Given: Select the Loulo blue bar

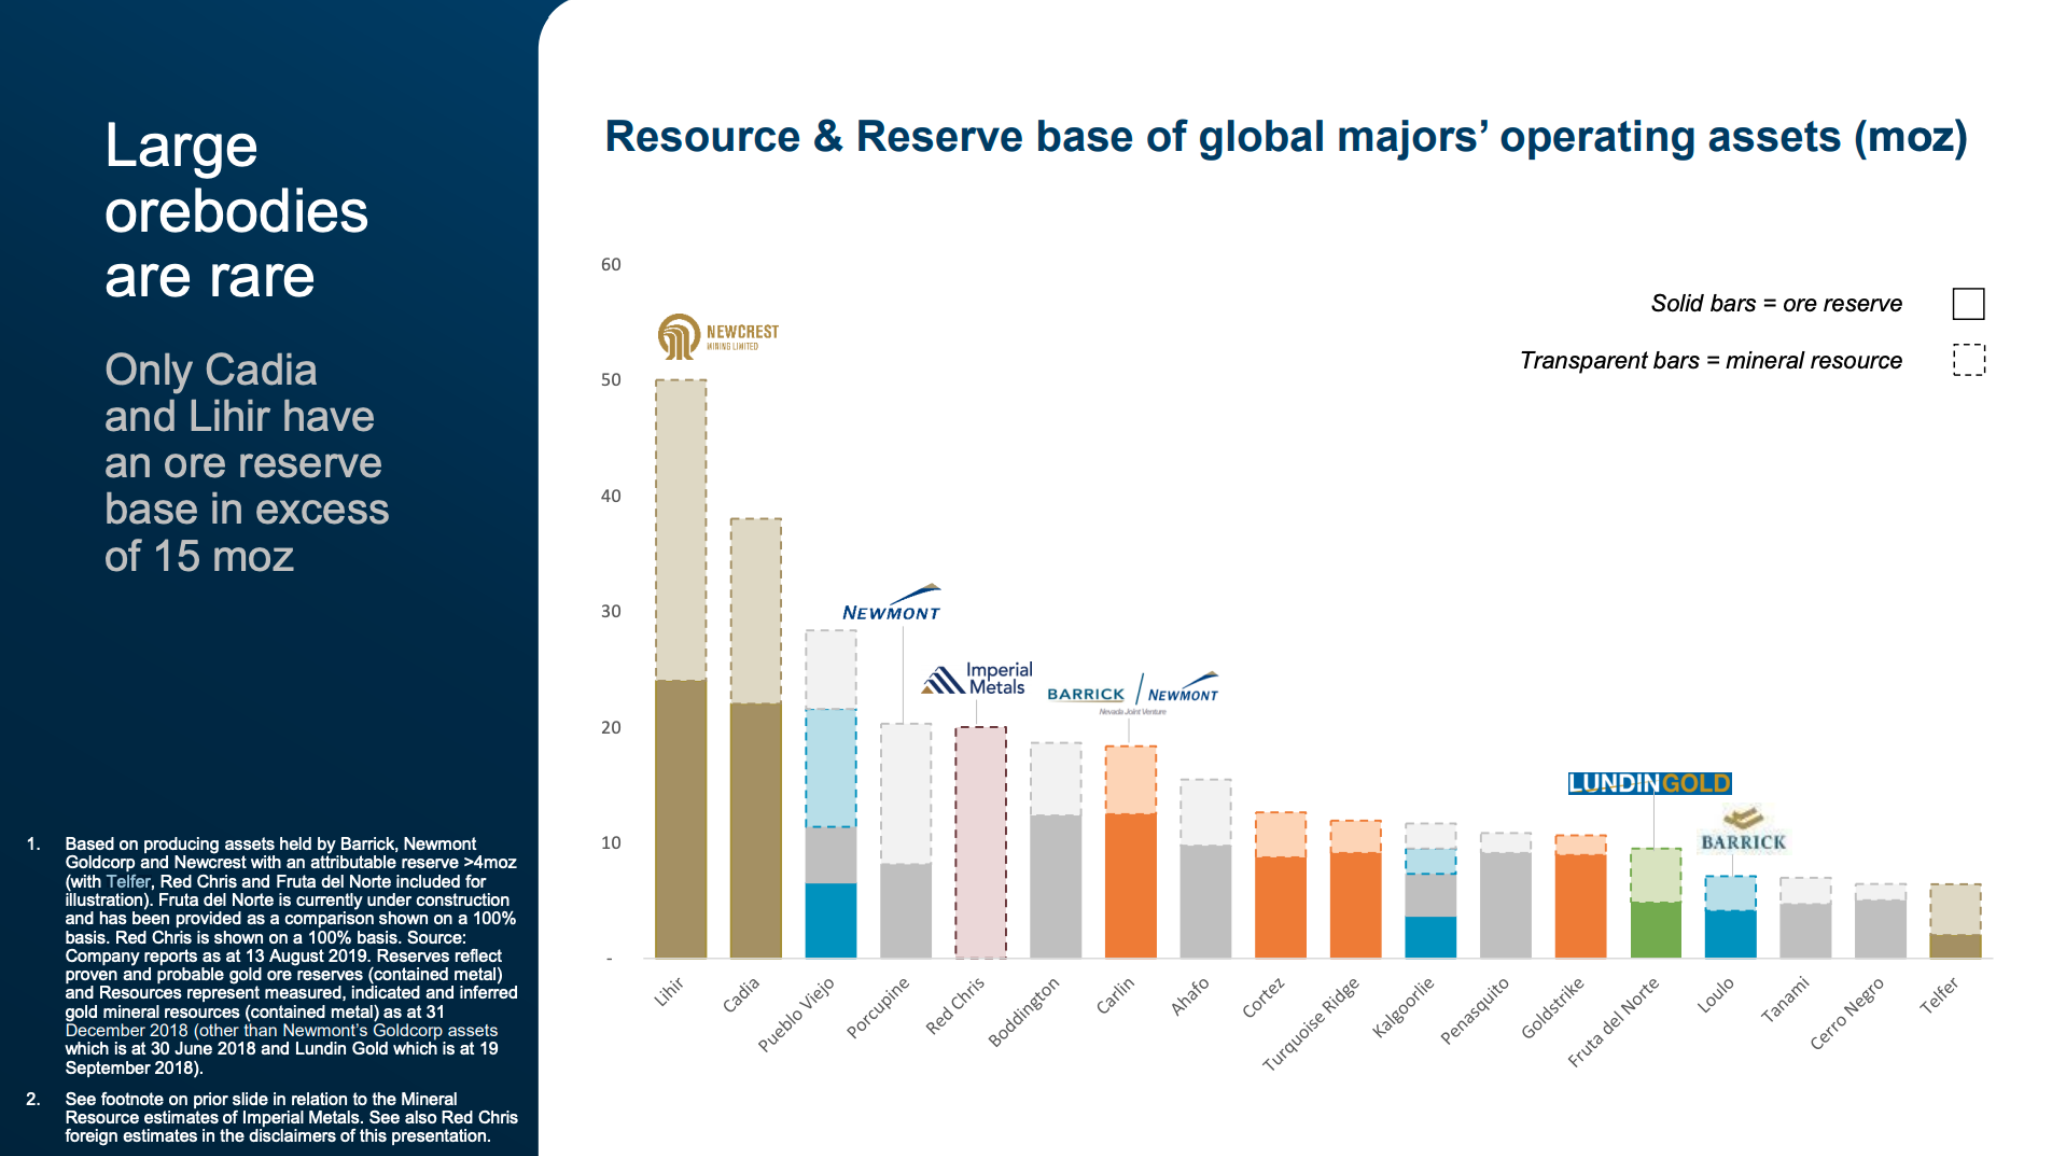Looking at the screenshot, I should tap(1731, 917).
